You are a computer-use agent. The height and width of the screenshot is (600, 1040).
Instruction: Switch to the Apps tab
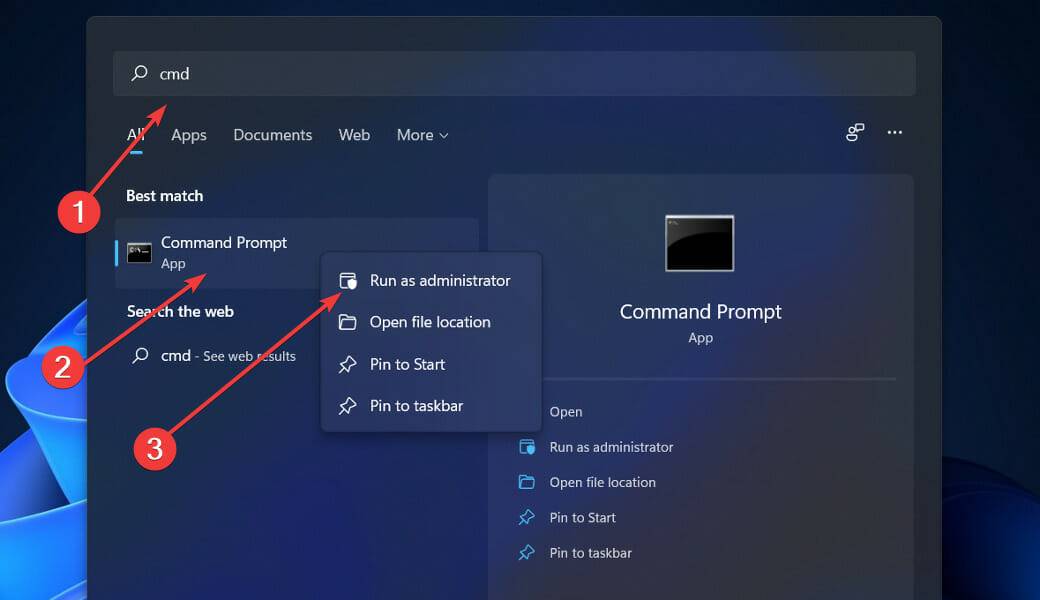[x=188, y=134]
